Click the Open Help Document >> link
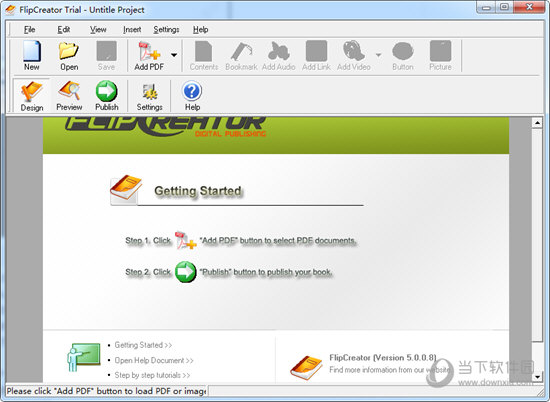550x402 pixels. (154, 360)
